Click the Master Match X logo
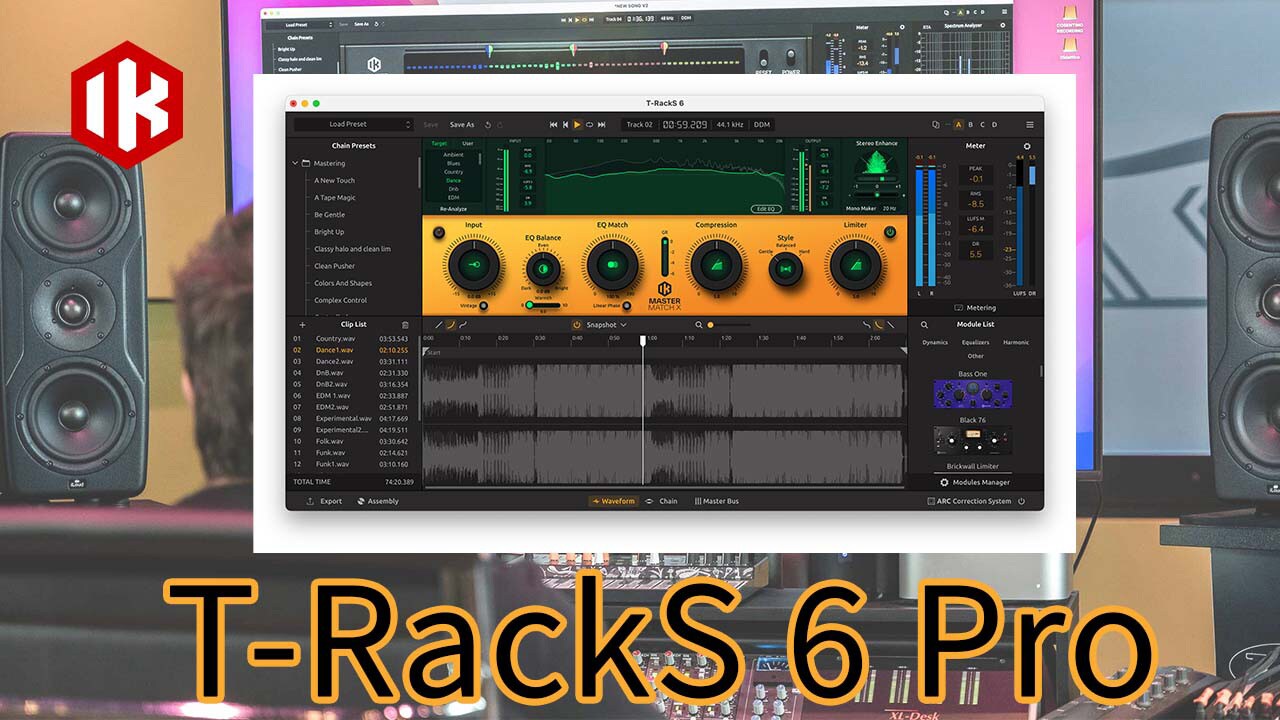This screenshot has height=720, width=1280. [x=664, y=296]
